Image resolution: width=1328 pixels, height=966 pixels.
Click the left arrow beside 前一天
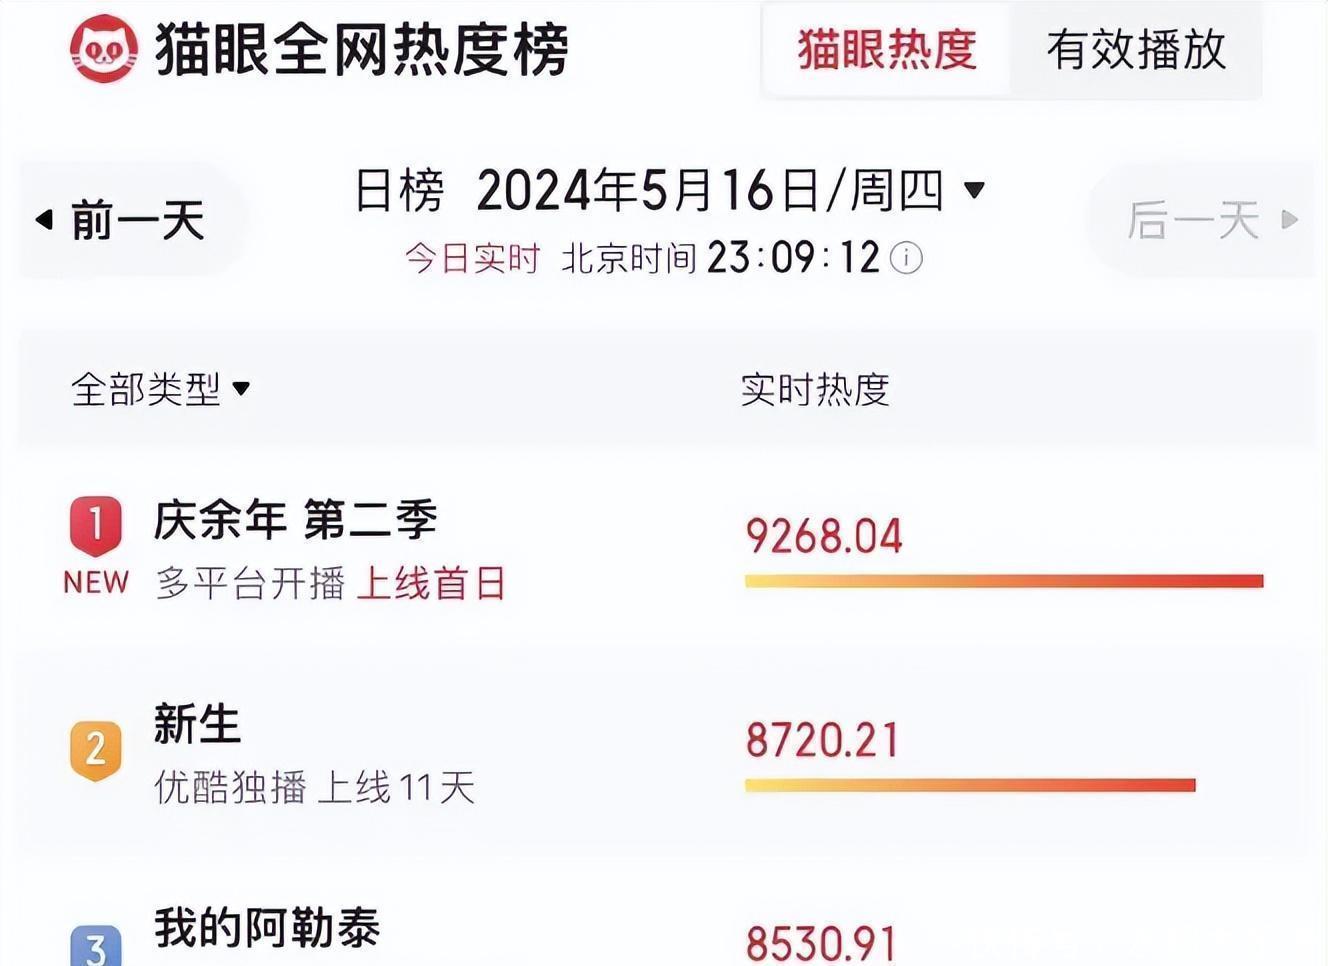(x=44, y=219)
